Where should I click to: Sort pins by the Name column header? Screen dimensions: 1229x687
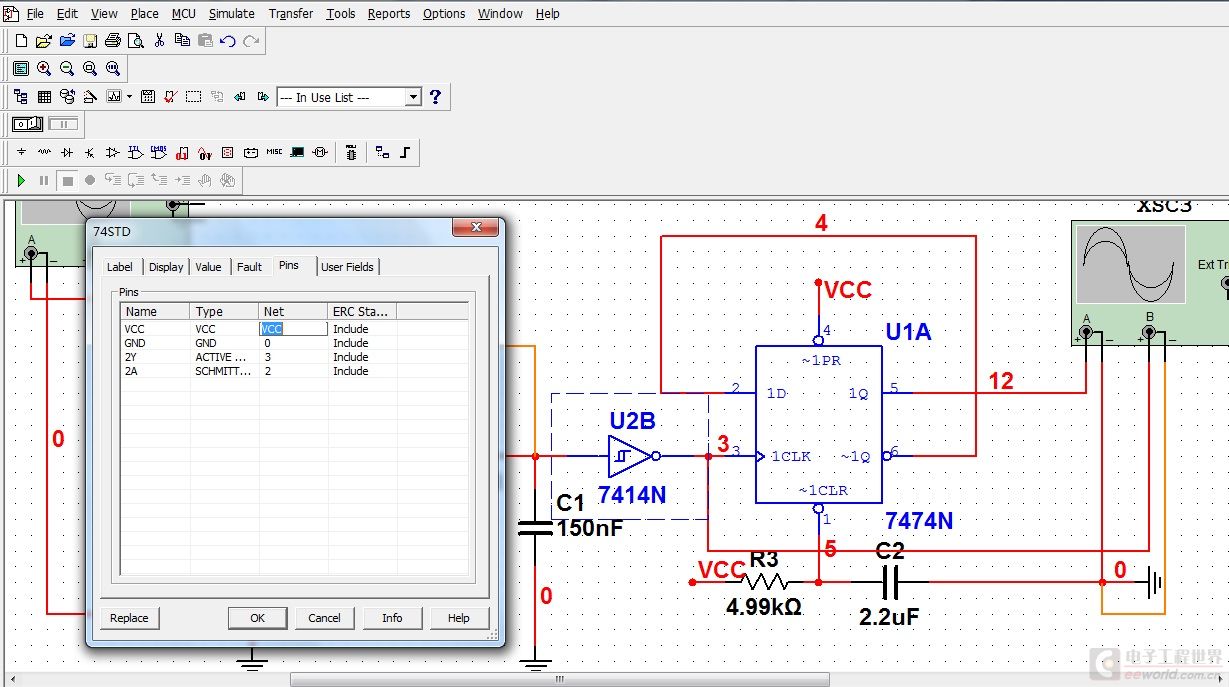coord(155,312)
